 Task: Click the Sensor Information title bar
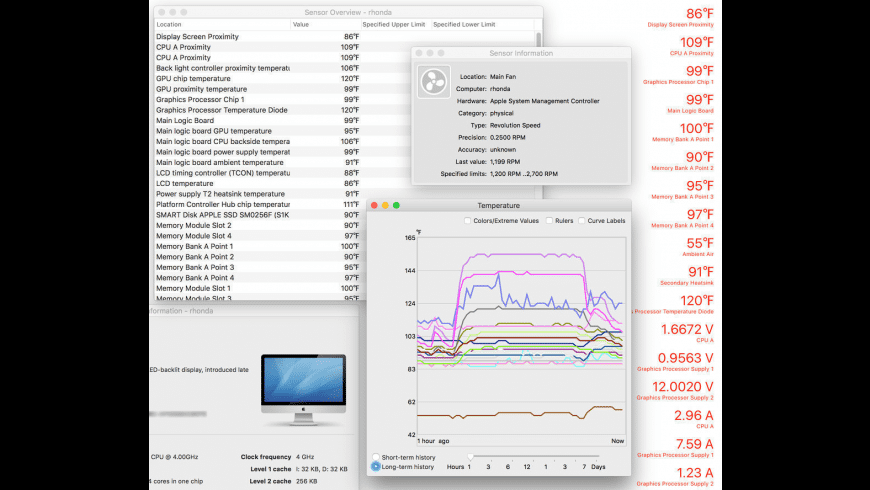tap(521, 53)
